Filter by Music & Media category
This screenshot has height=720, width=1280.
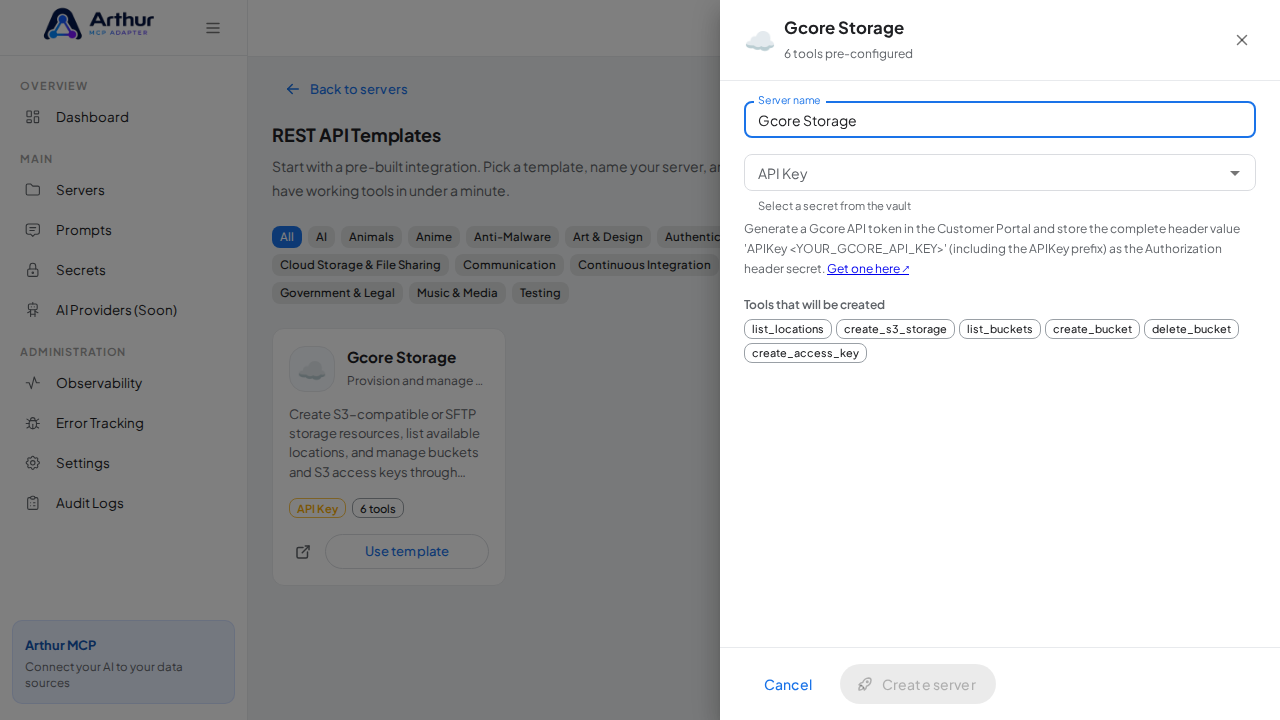[457, 293]
